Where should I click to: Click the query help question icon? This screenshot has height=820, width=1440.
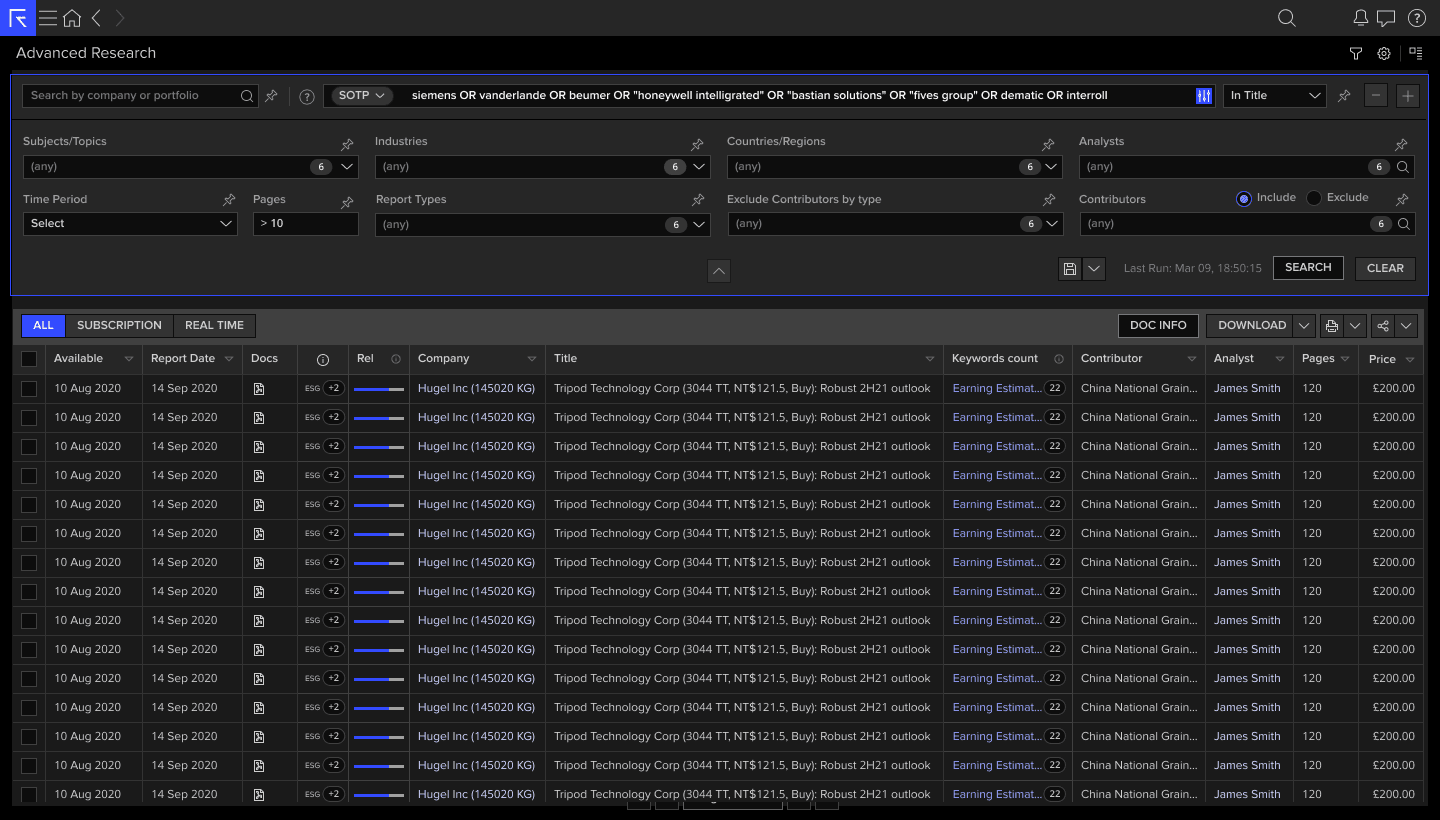click(x=307, y=97)
